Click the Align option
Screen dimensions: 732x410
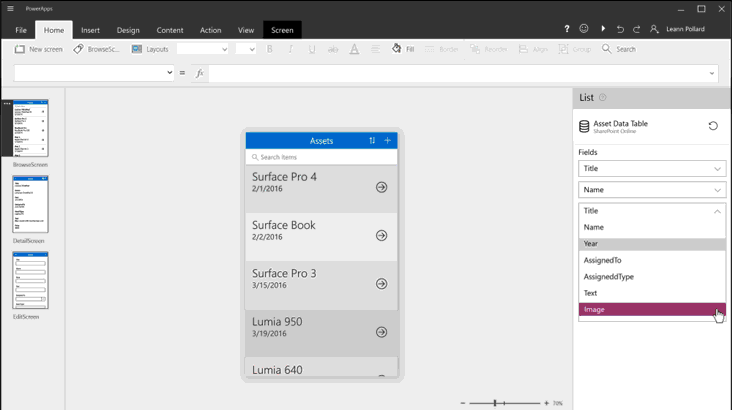(x=533, y=49)
